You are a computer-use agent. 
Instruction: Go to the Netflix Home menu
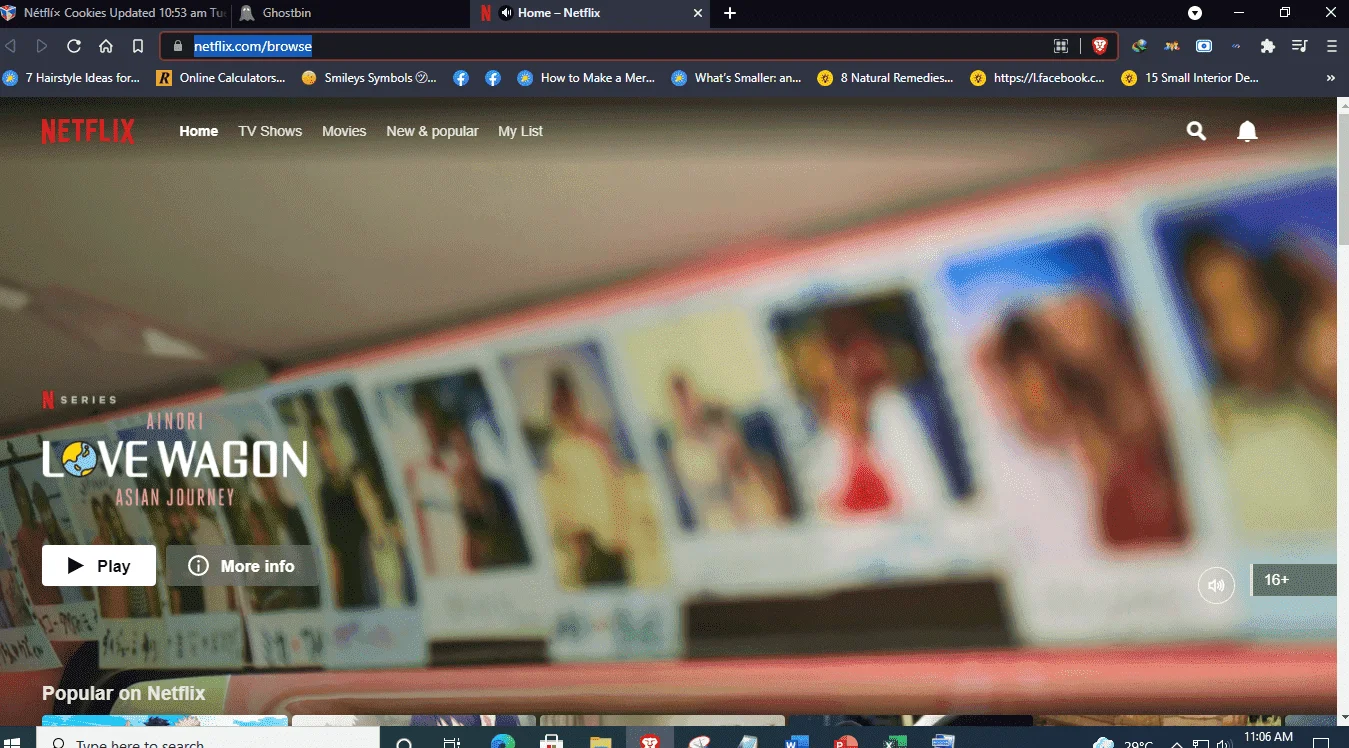click(199, 131)
